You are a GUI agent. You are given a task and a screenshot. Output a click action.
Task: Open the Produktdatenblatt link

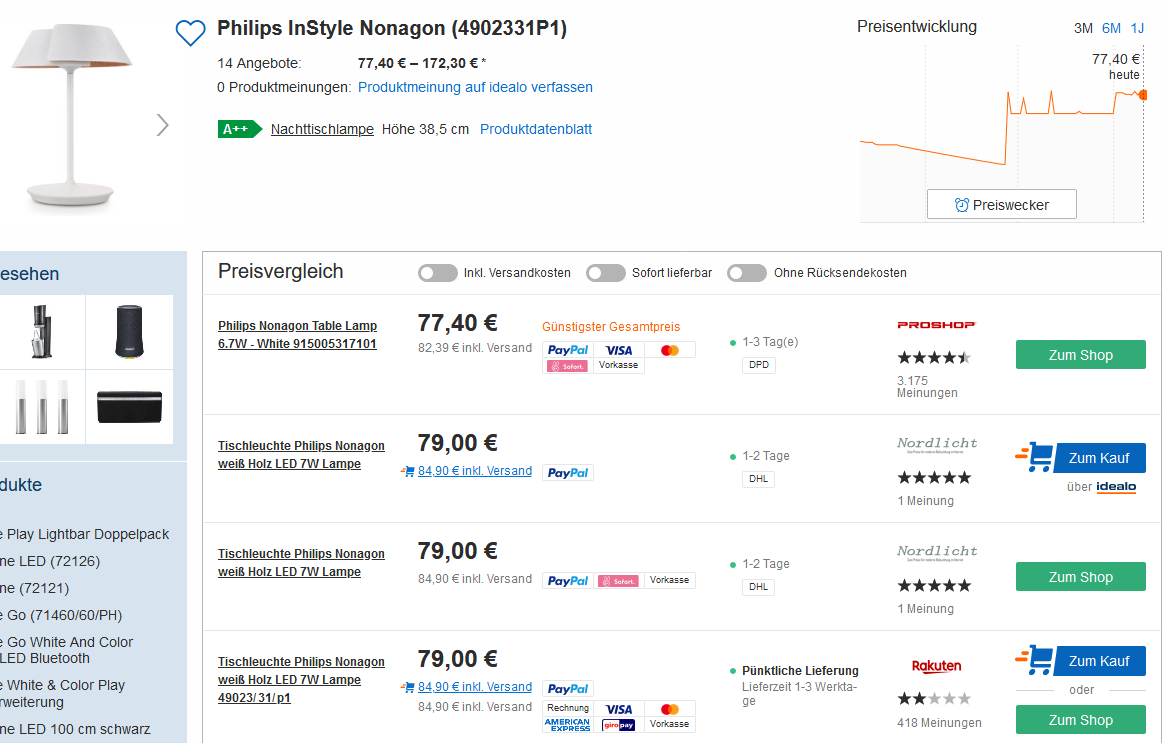[536, 129]
